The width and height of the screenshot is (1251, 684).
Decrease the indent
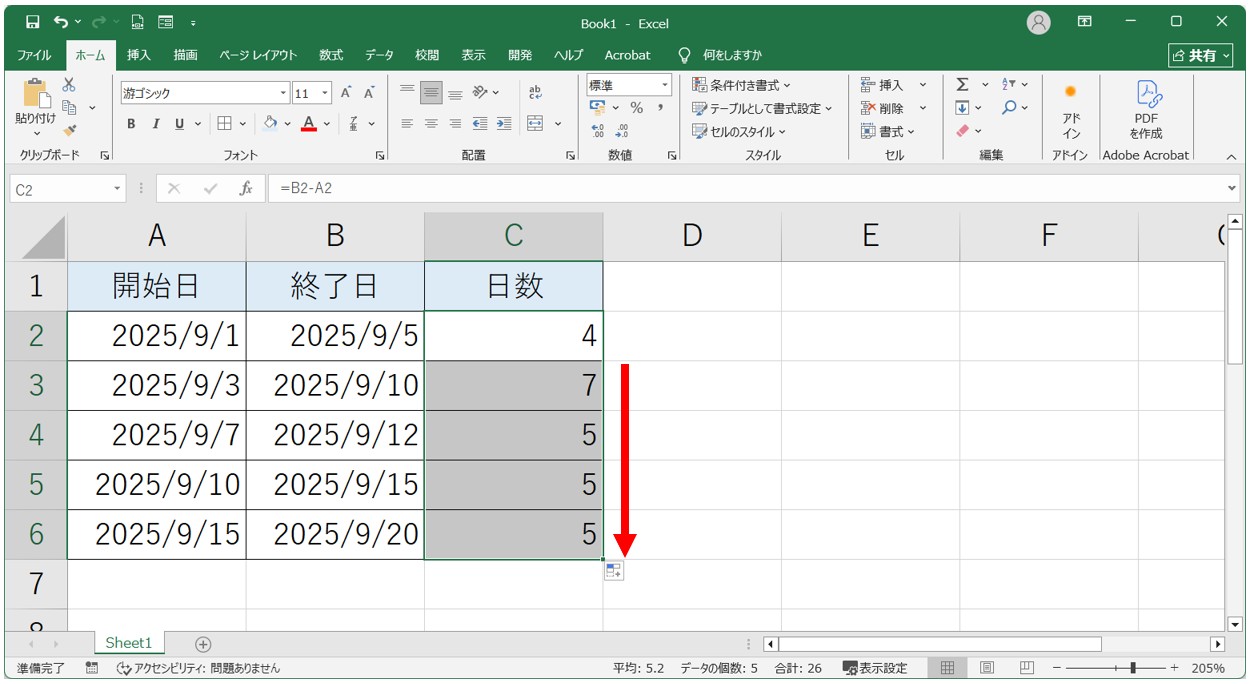[480, 124]
